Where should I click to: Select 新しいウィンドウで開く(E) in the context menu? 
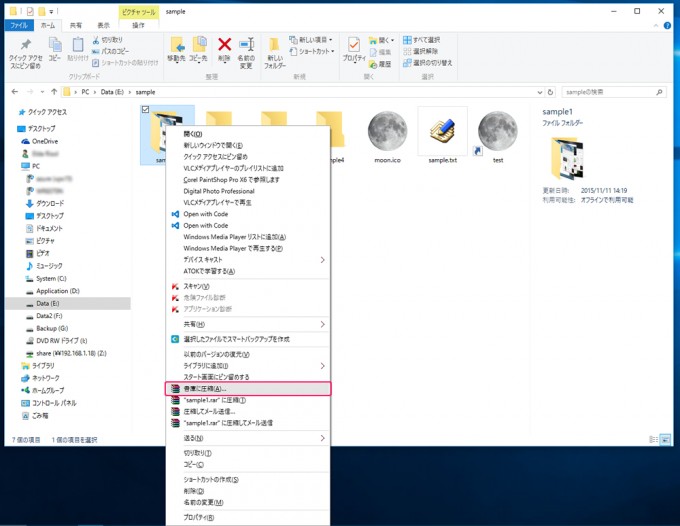(x=248, y=145)
